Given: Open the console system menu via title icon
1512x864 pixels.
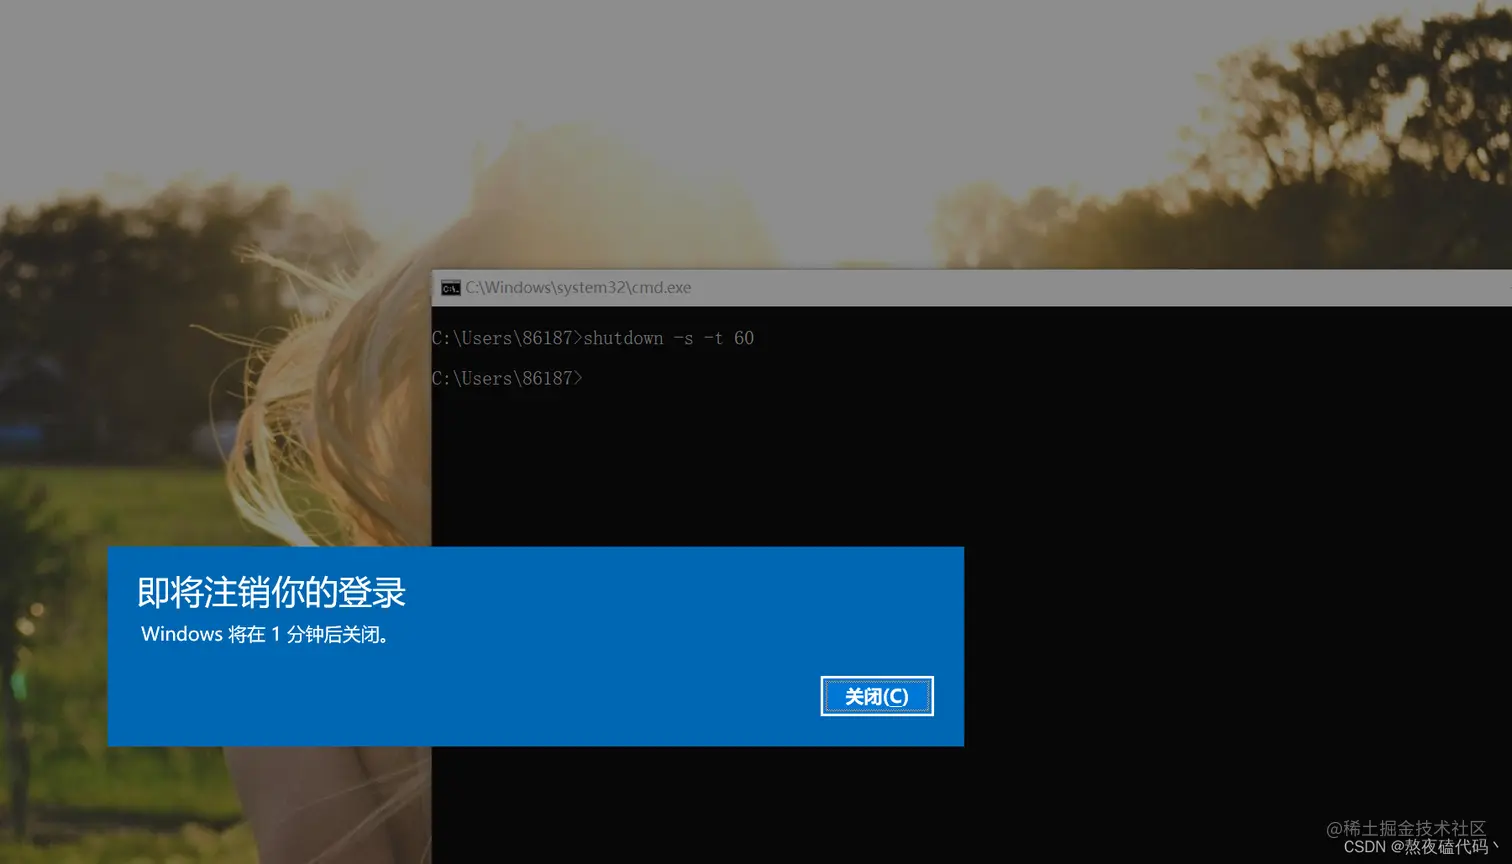Looking at the screenshot, I should tap(449, 287).
